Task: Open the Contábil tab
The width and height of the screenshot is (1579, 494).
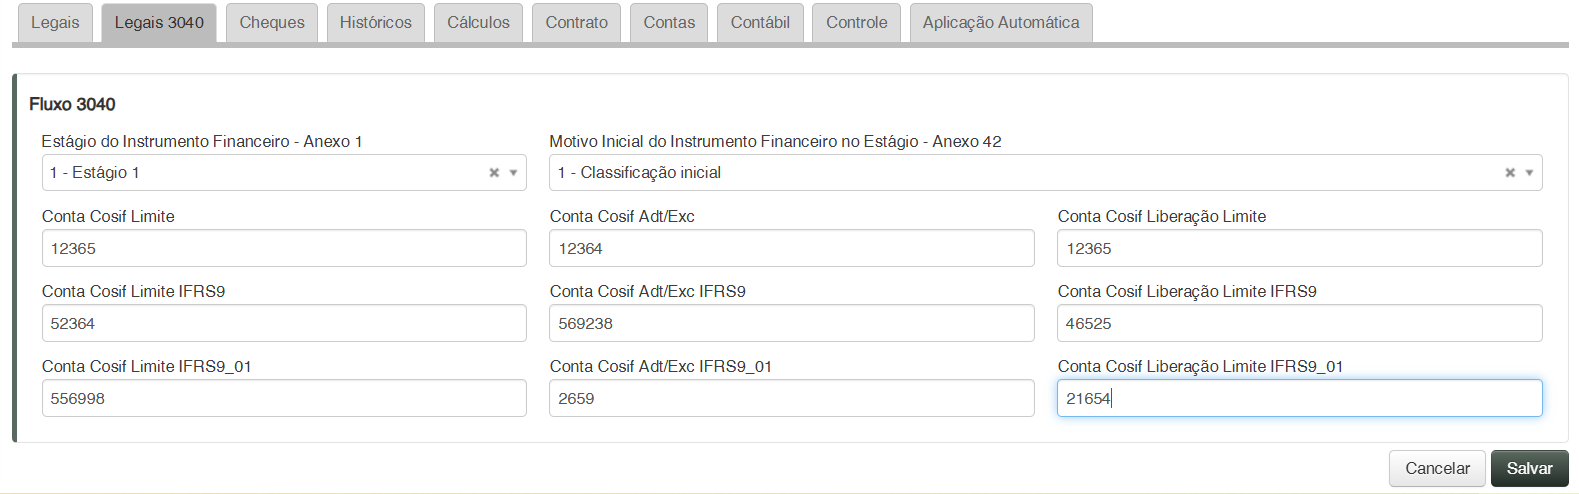Action: (760, 23)
